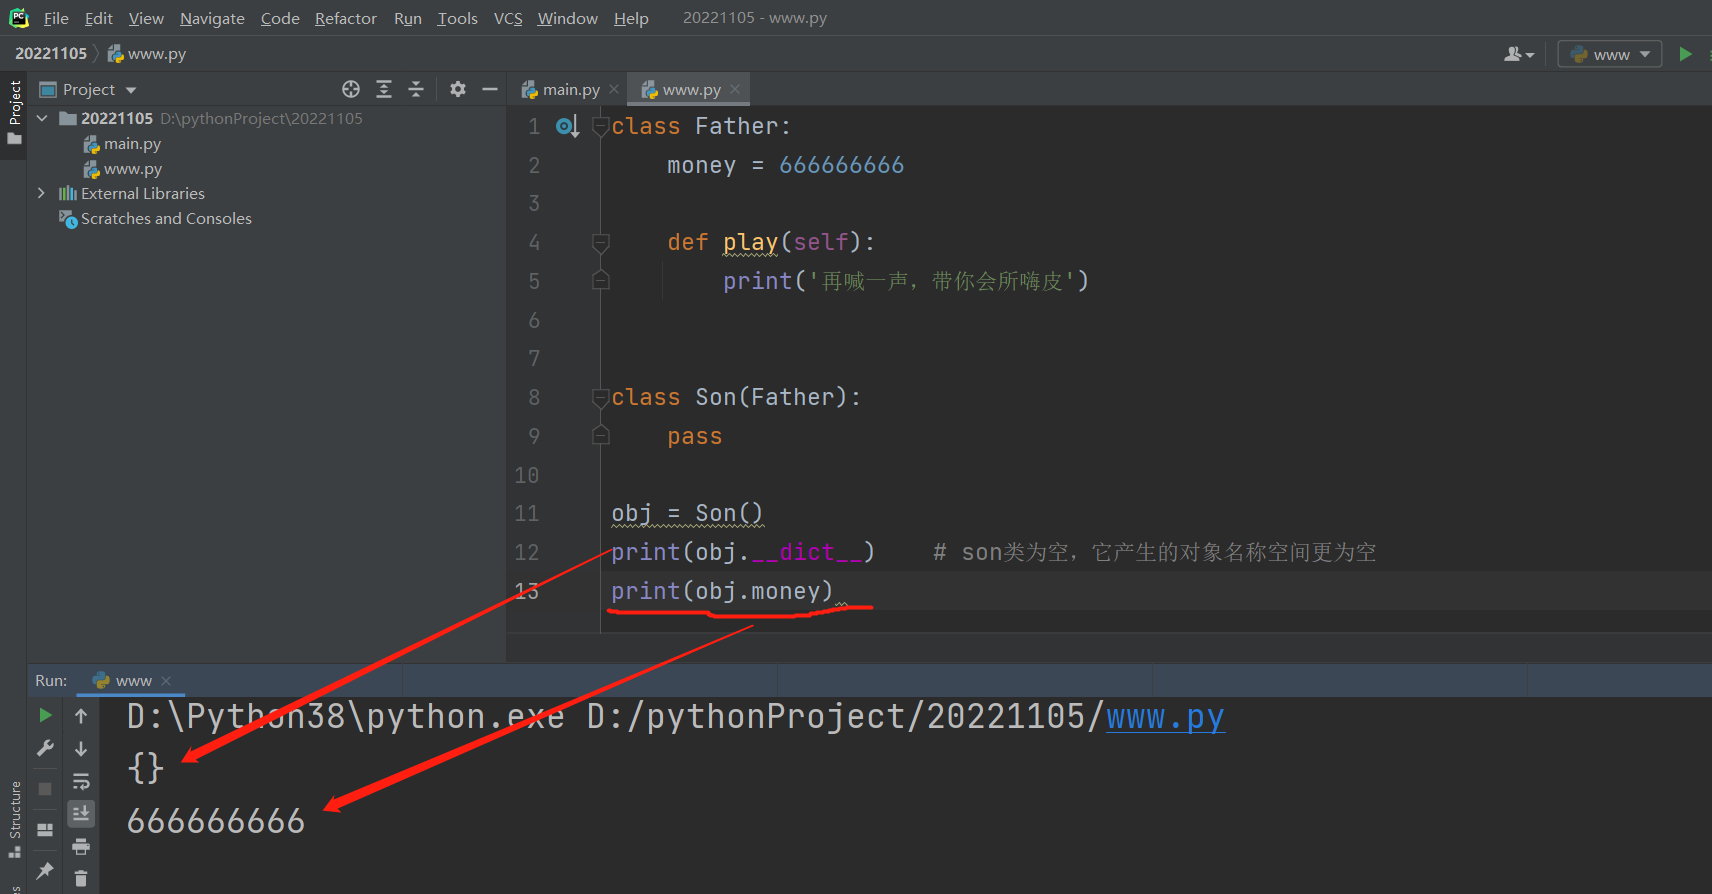Open run configuration wrench icon
This screenshot has width=1712, height=894.
tap(45, 748)
